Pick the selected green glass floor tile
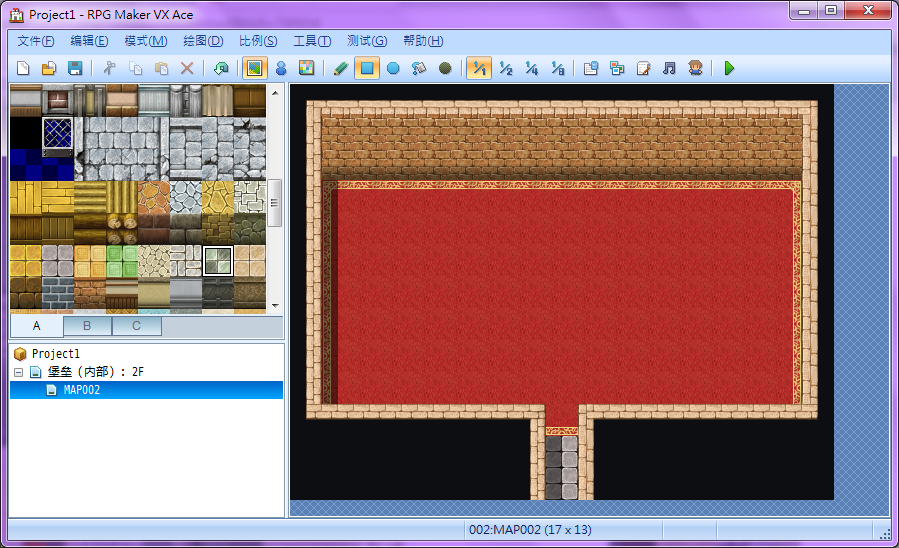This screenshot has width=899, height=548. [x=218, y=261]
